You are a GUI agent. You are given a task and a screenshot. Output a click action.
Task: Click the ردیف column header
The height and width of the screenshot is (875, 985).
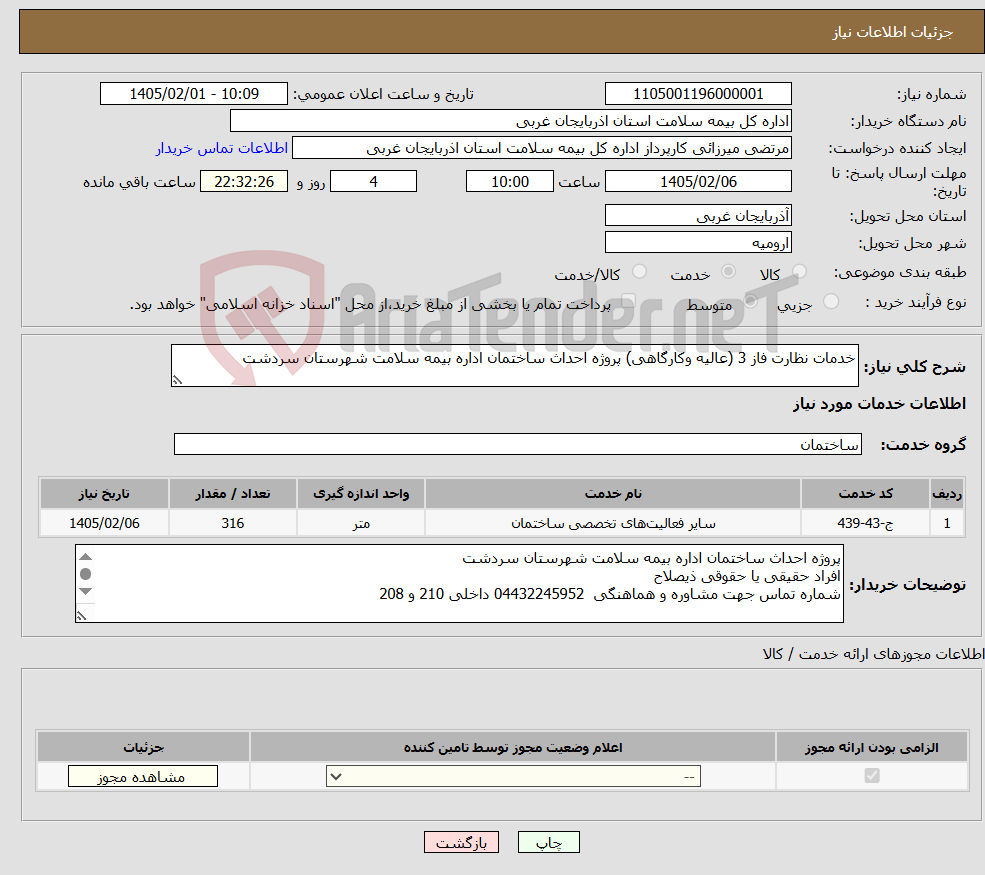tap(947, 493)
